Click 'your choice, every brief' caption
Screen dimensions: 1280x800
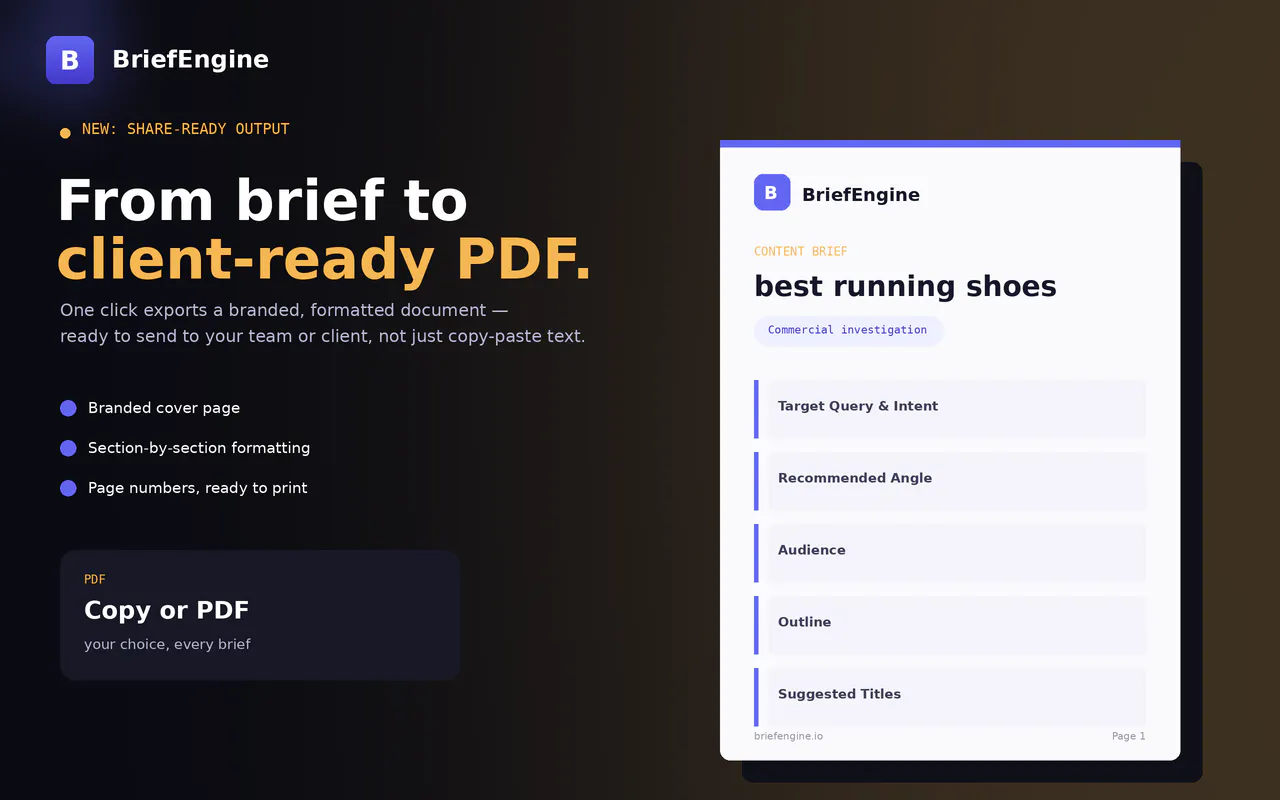167,644
